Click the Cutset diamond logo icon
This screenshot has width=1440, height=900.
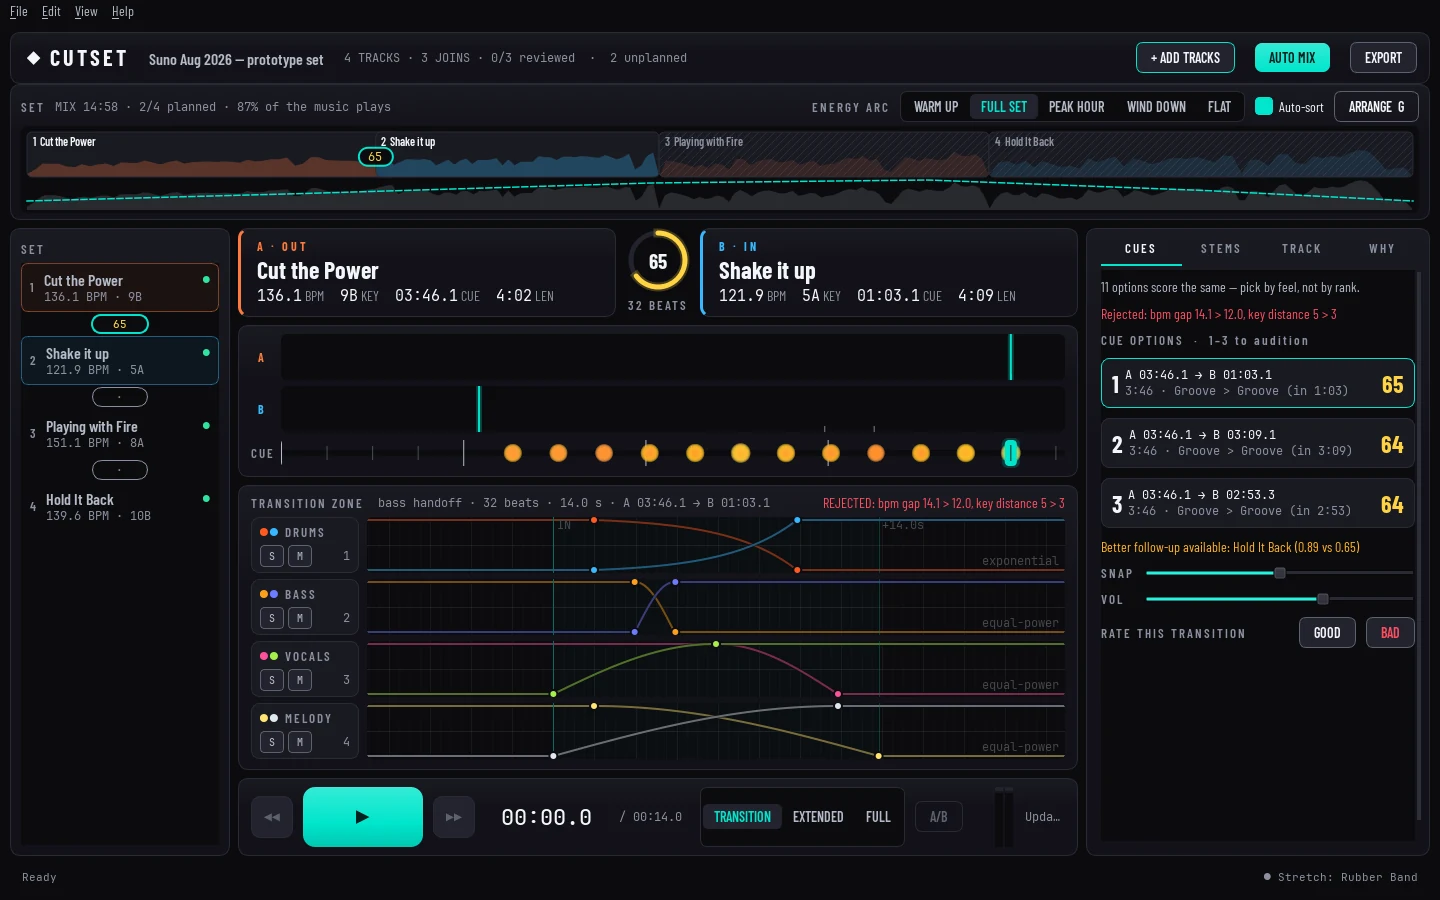point(33,58)
